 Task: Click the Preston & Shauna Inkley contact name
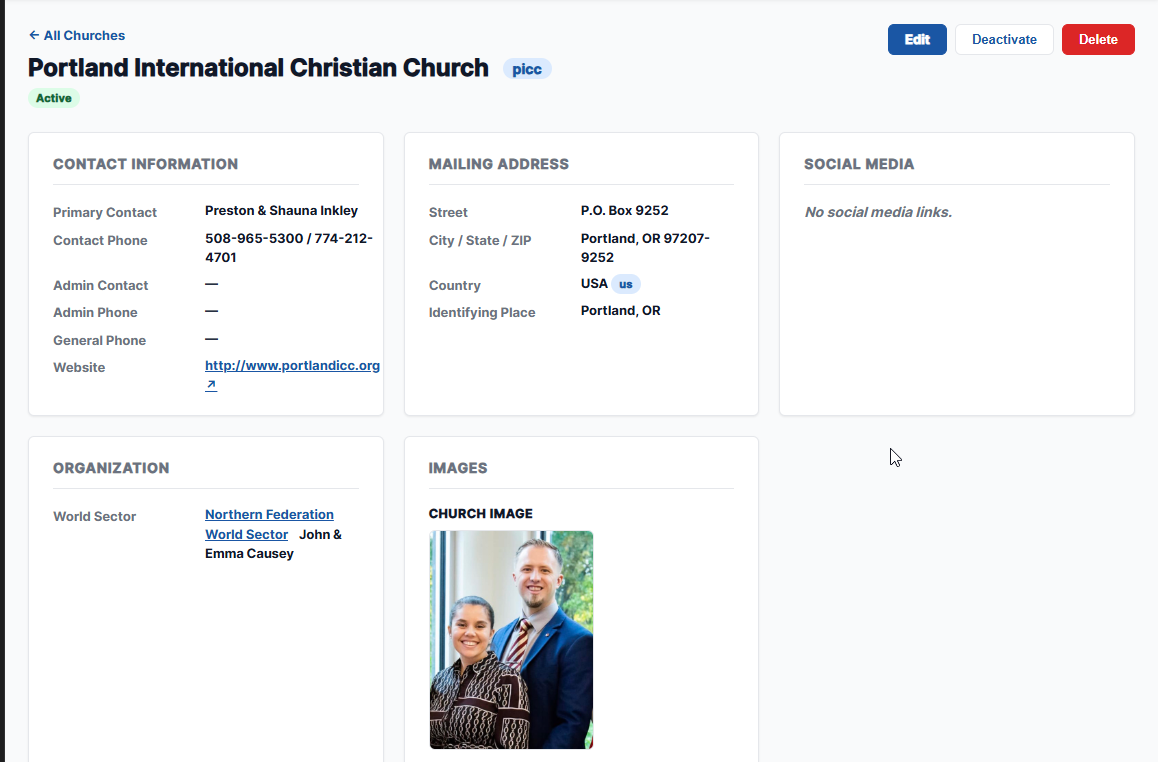point(281,211)
